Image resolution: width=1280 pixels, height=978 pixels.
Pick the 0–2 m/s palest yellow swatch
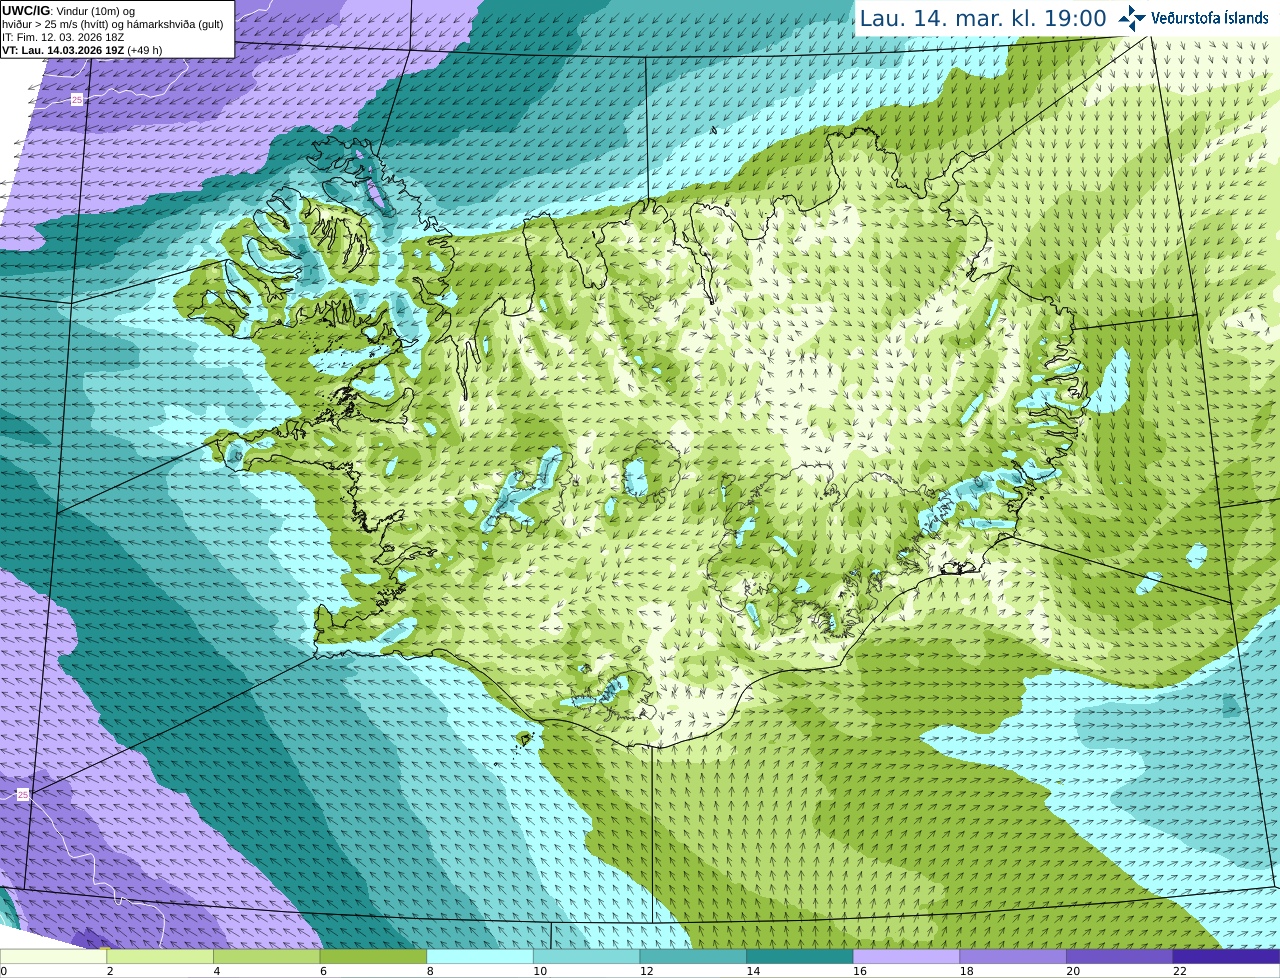coord(53,956)
